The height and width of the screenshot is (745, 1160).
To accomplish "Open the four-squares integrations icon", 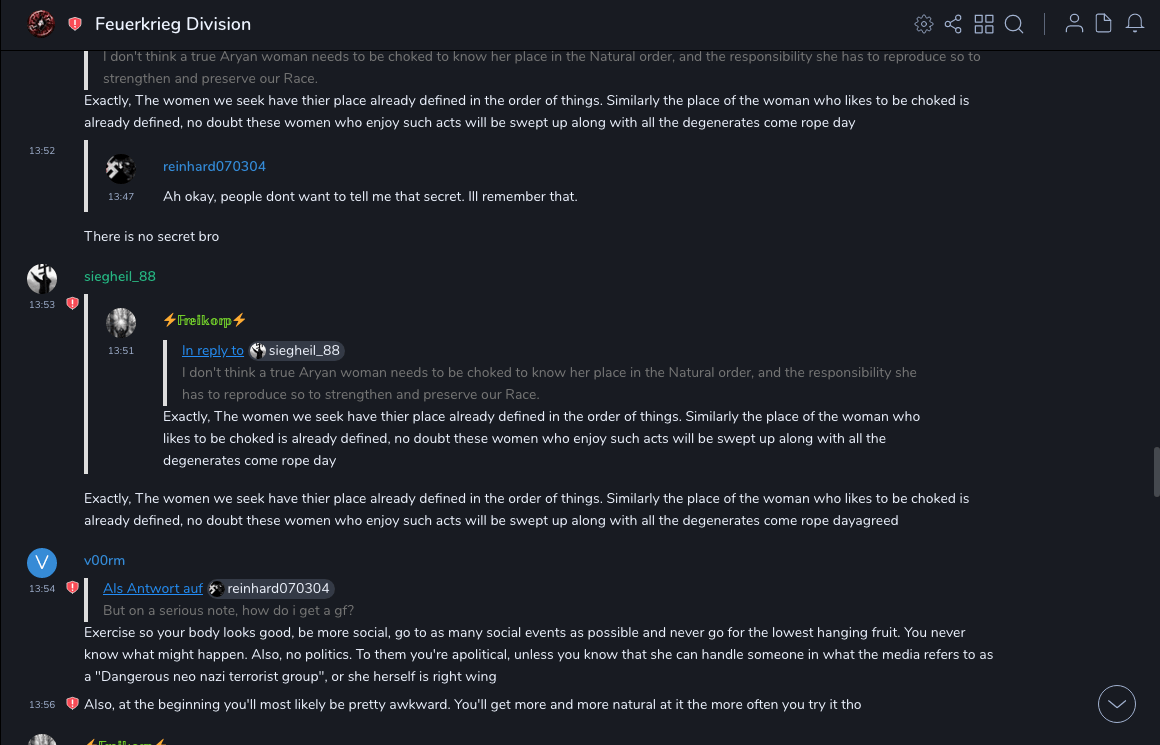I will [x=984, y=24].
